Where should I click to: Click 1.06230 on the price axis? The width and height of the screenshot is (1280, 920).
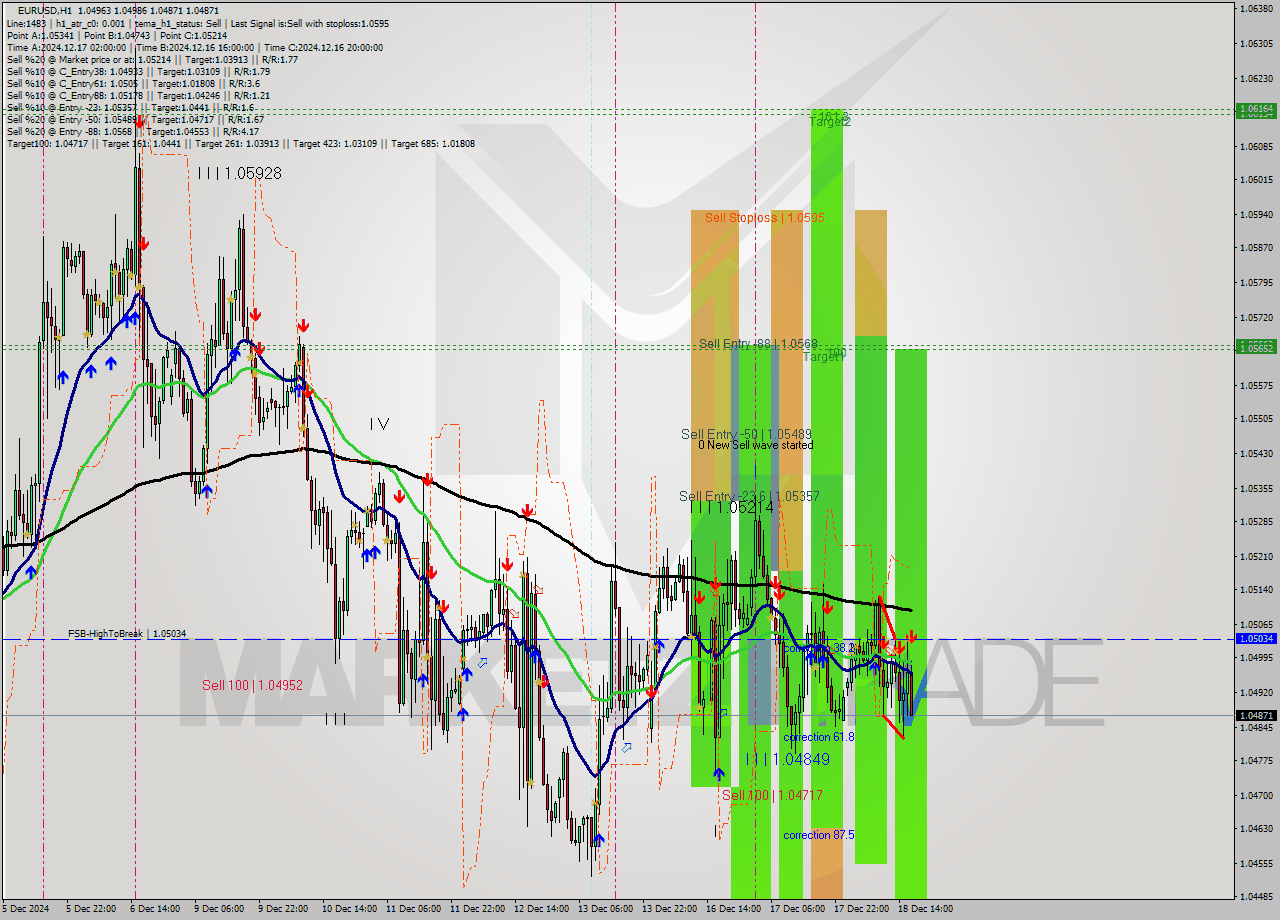pos(1256,78)
